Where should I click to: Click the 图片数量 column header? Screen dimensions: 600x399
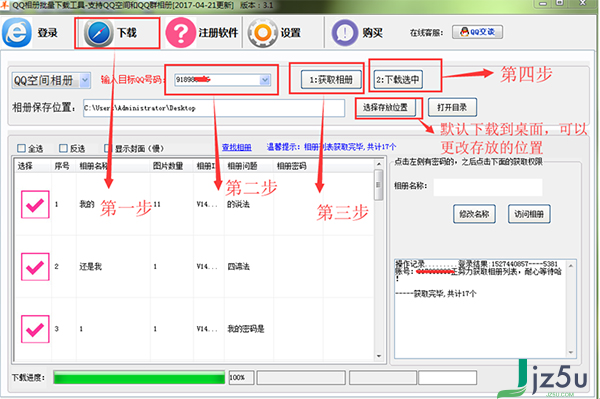(x=168, y=166)
